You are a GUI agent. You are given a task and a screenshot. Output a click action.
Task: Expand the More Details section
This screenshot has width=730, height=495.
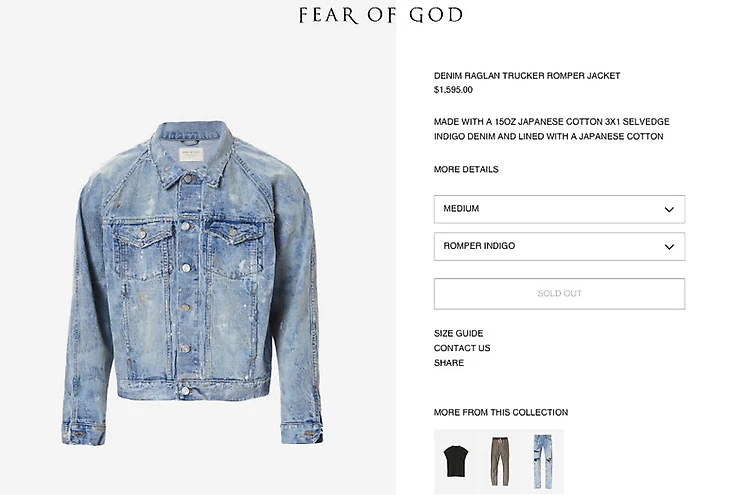point(466,170)
